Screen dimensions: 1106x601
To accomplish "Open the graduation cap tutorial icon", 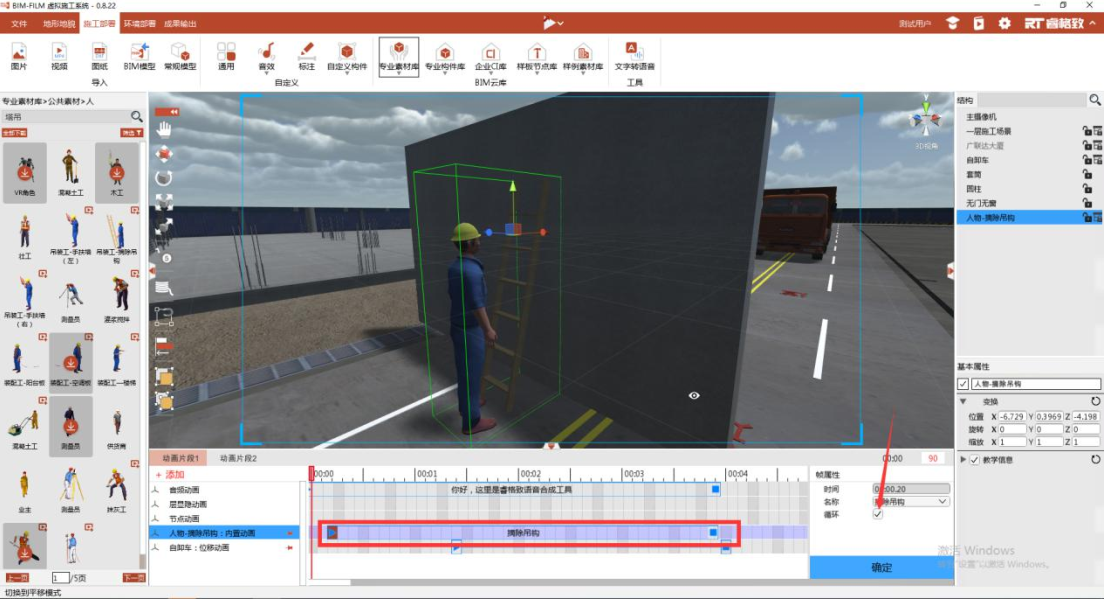I will (952, 23).
